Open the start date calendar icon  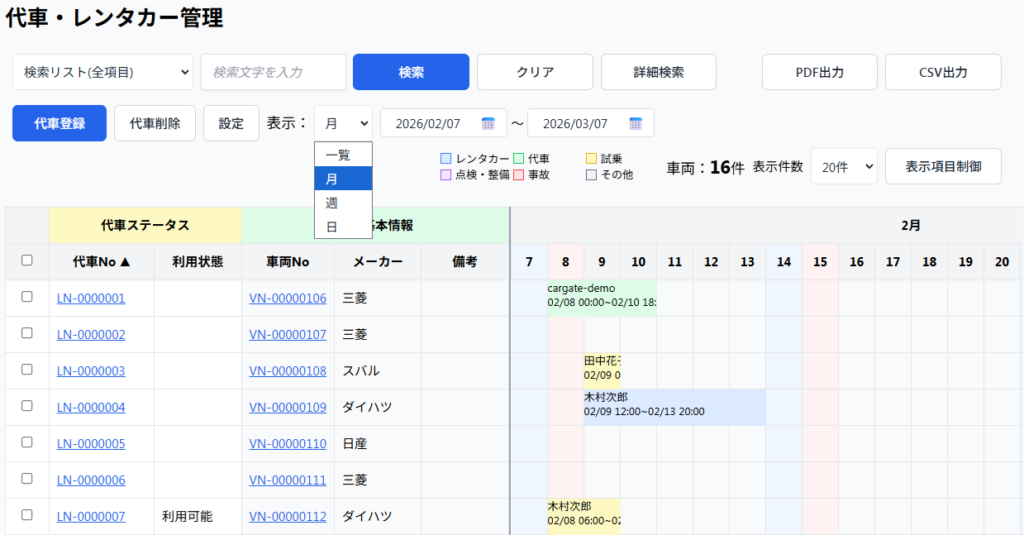(x=488, y=124)
